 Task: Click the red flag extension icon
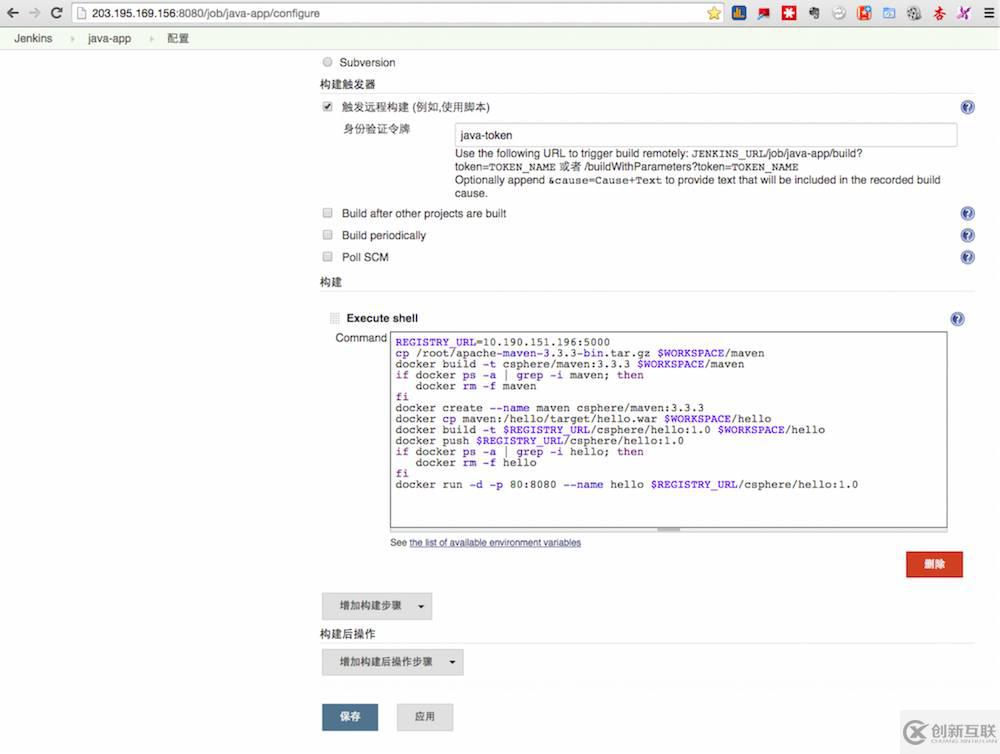763,13
